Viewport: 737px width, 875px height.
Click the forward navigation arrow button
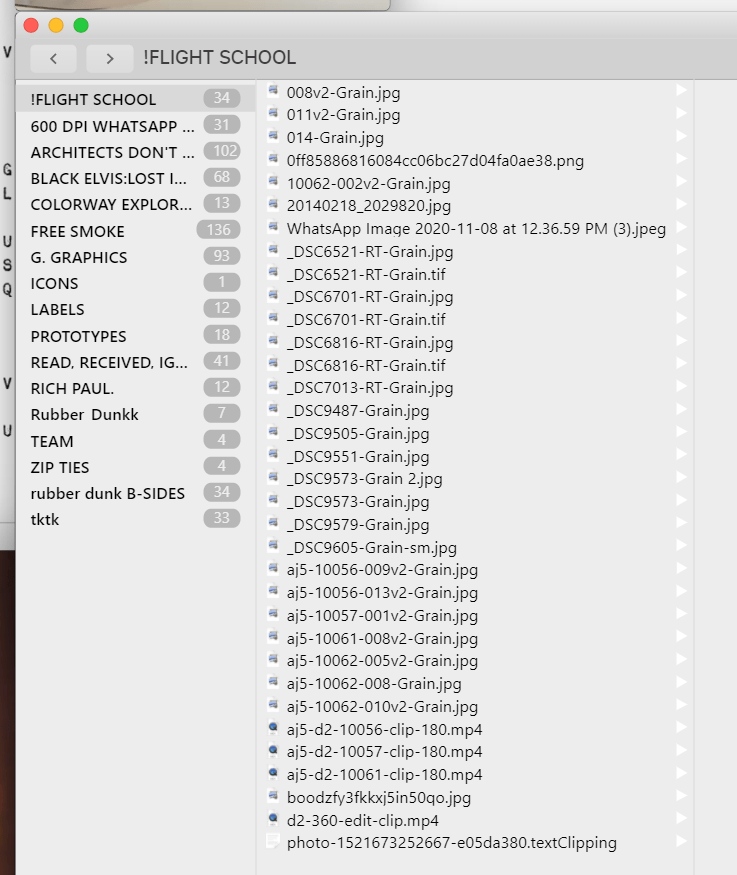(109, 59)
